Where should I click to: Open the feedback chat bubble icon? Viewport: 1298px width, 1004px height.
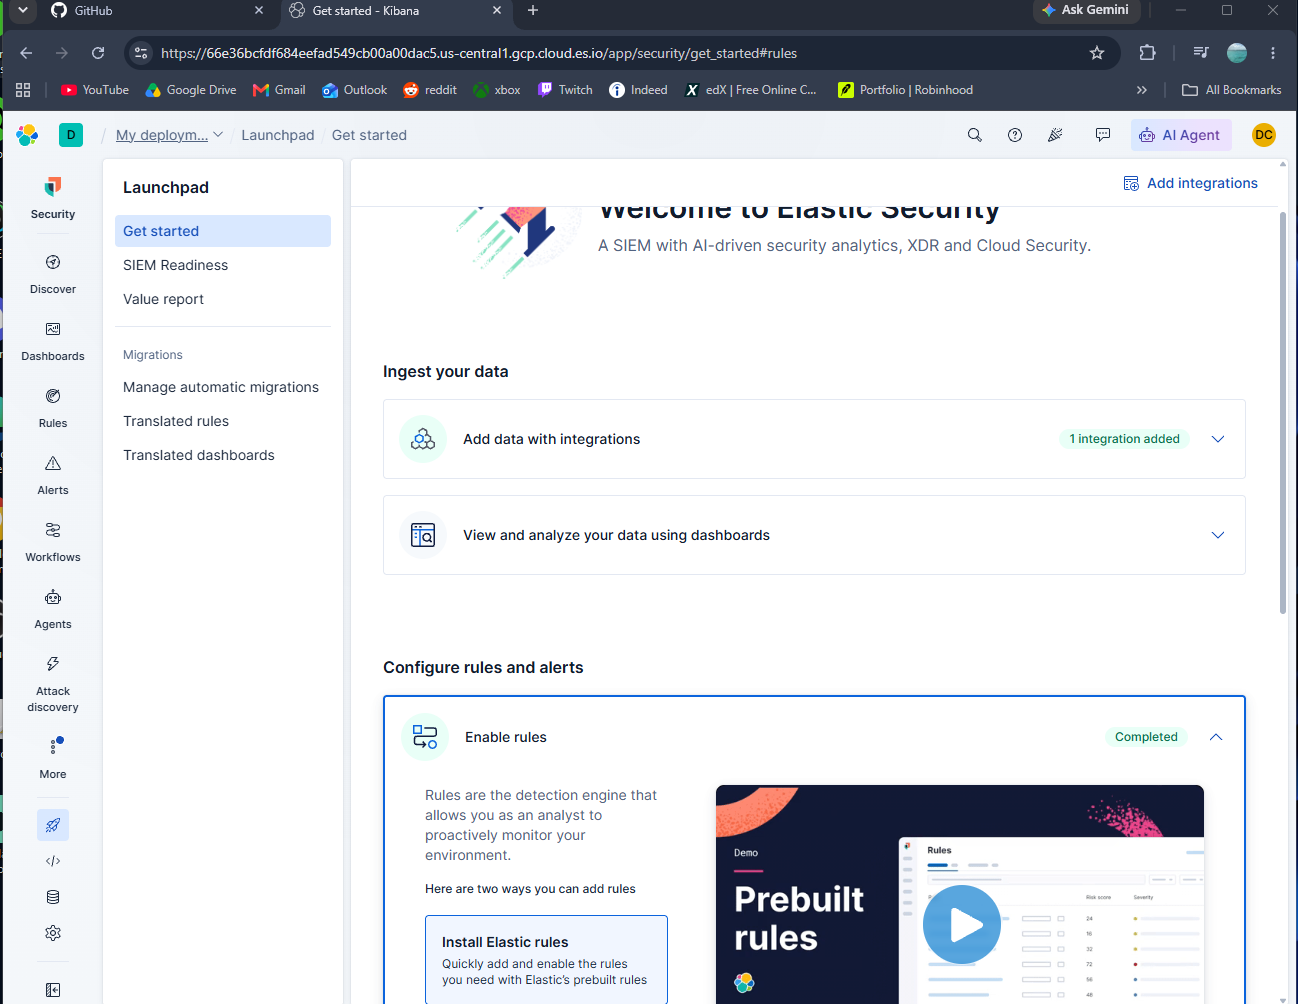[x=1103, y=135]
